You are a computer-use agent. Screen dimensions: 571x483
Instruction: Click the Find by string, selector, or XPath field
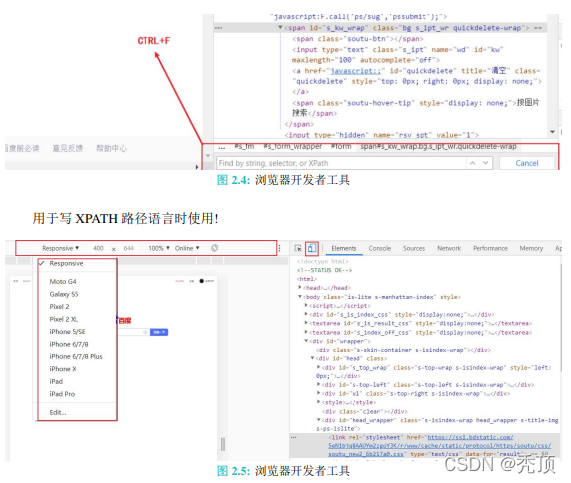pyautogui.click(x=341, y=163)
